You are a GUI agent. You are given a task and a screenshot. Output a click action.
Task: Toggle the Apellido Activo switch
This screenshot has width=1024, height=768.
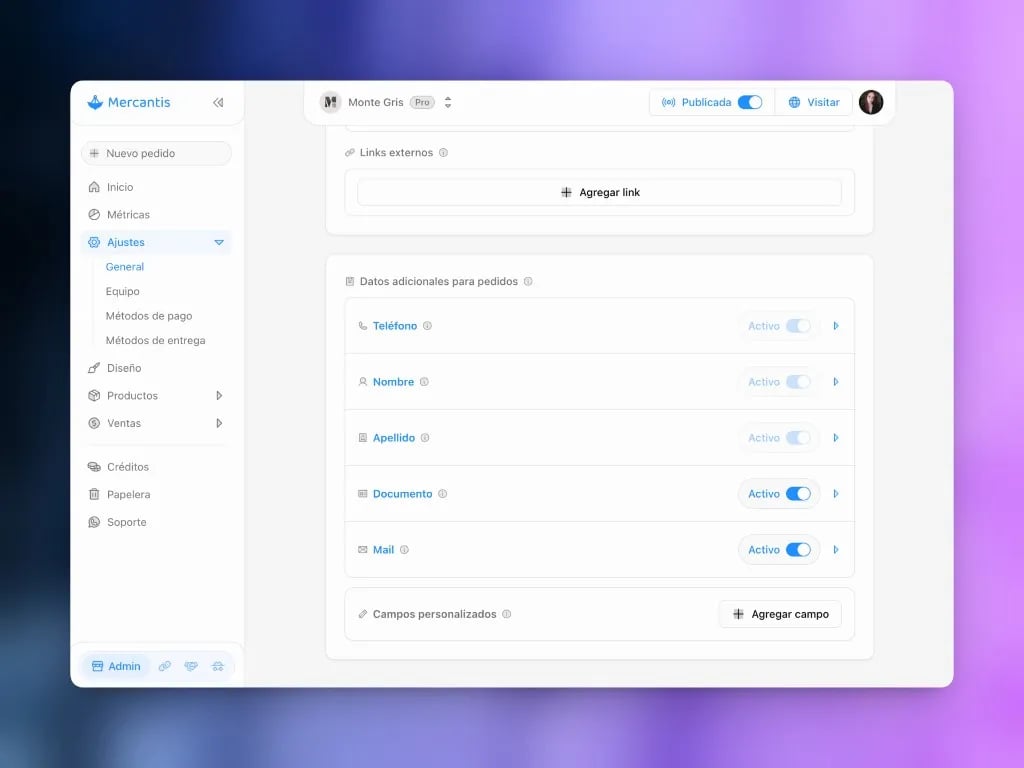tap(798, 438)
